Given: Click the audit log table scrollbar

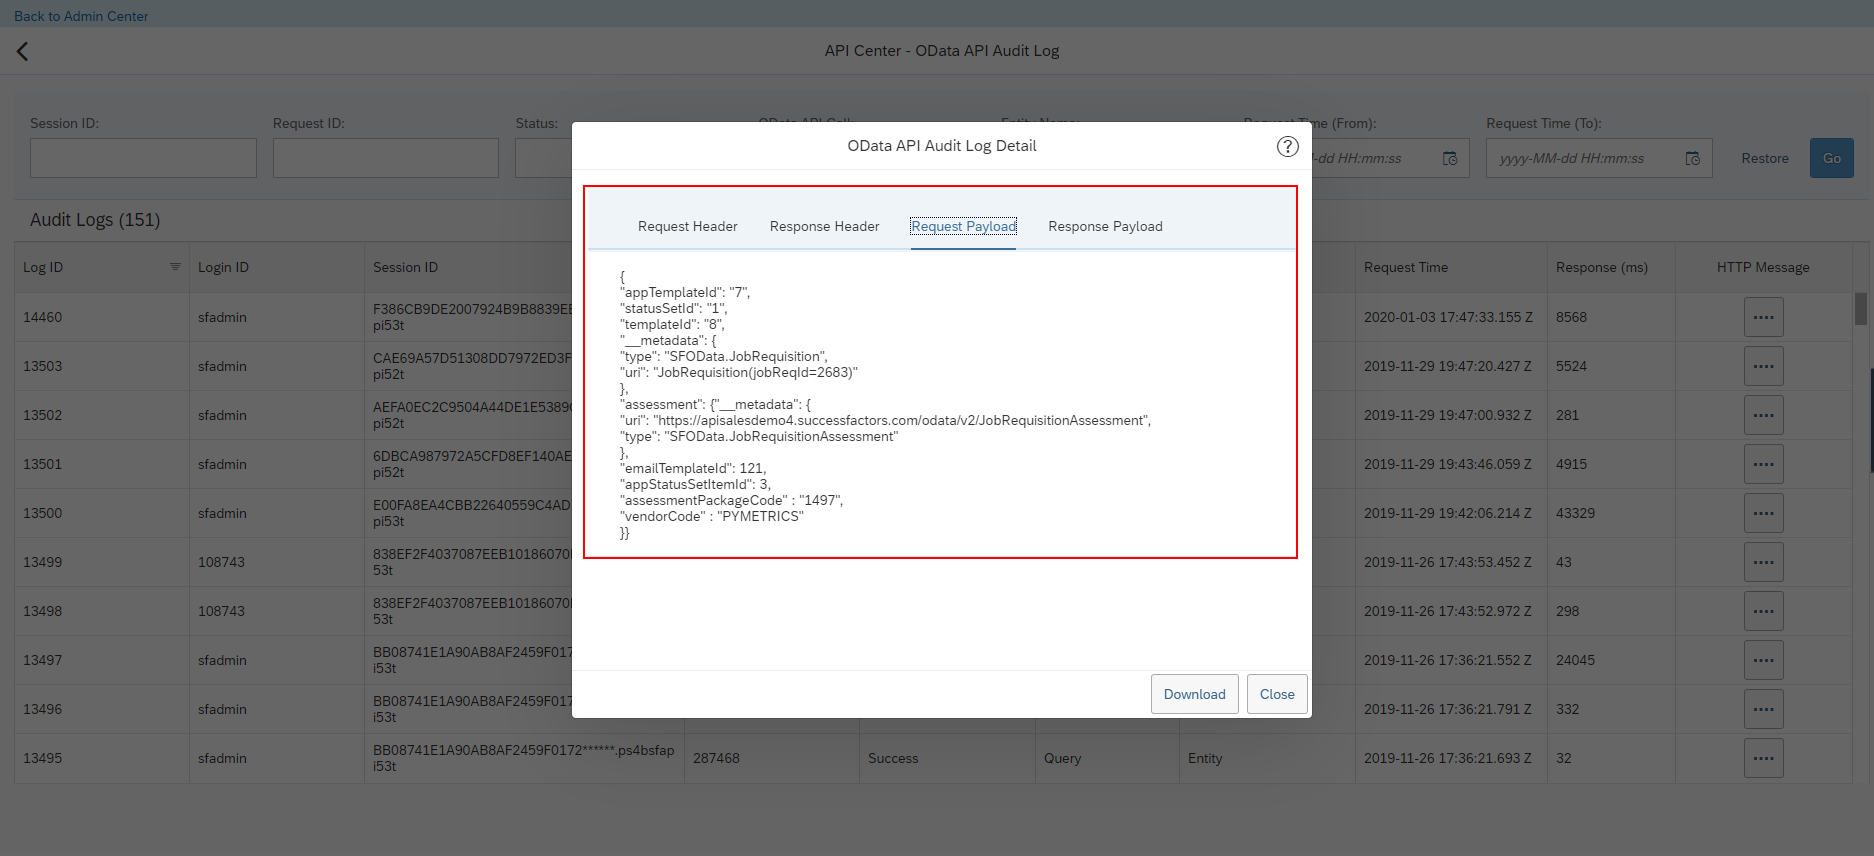Looking at the screenshot, I should tap(1860, 309).
